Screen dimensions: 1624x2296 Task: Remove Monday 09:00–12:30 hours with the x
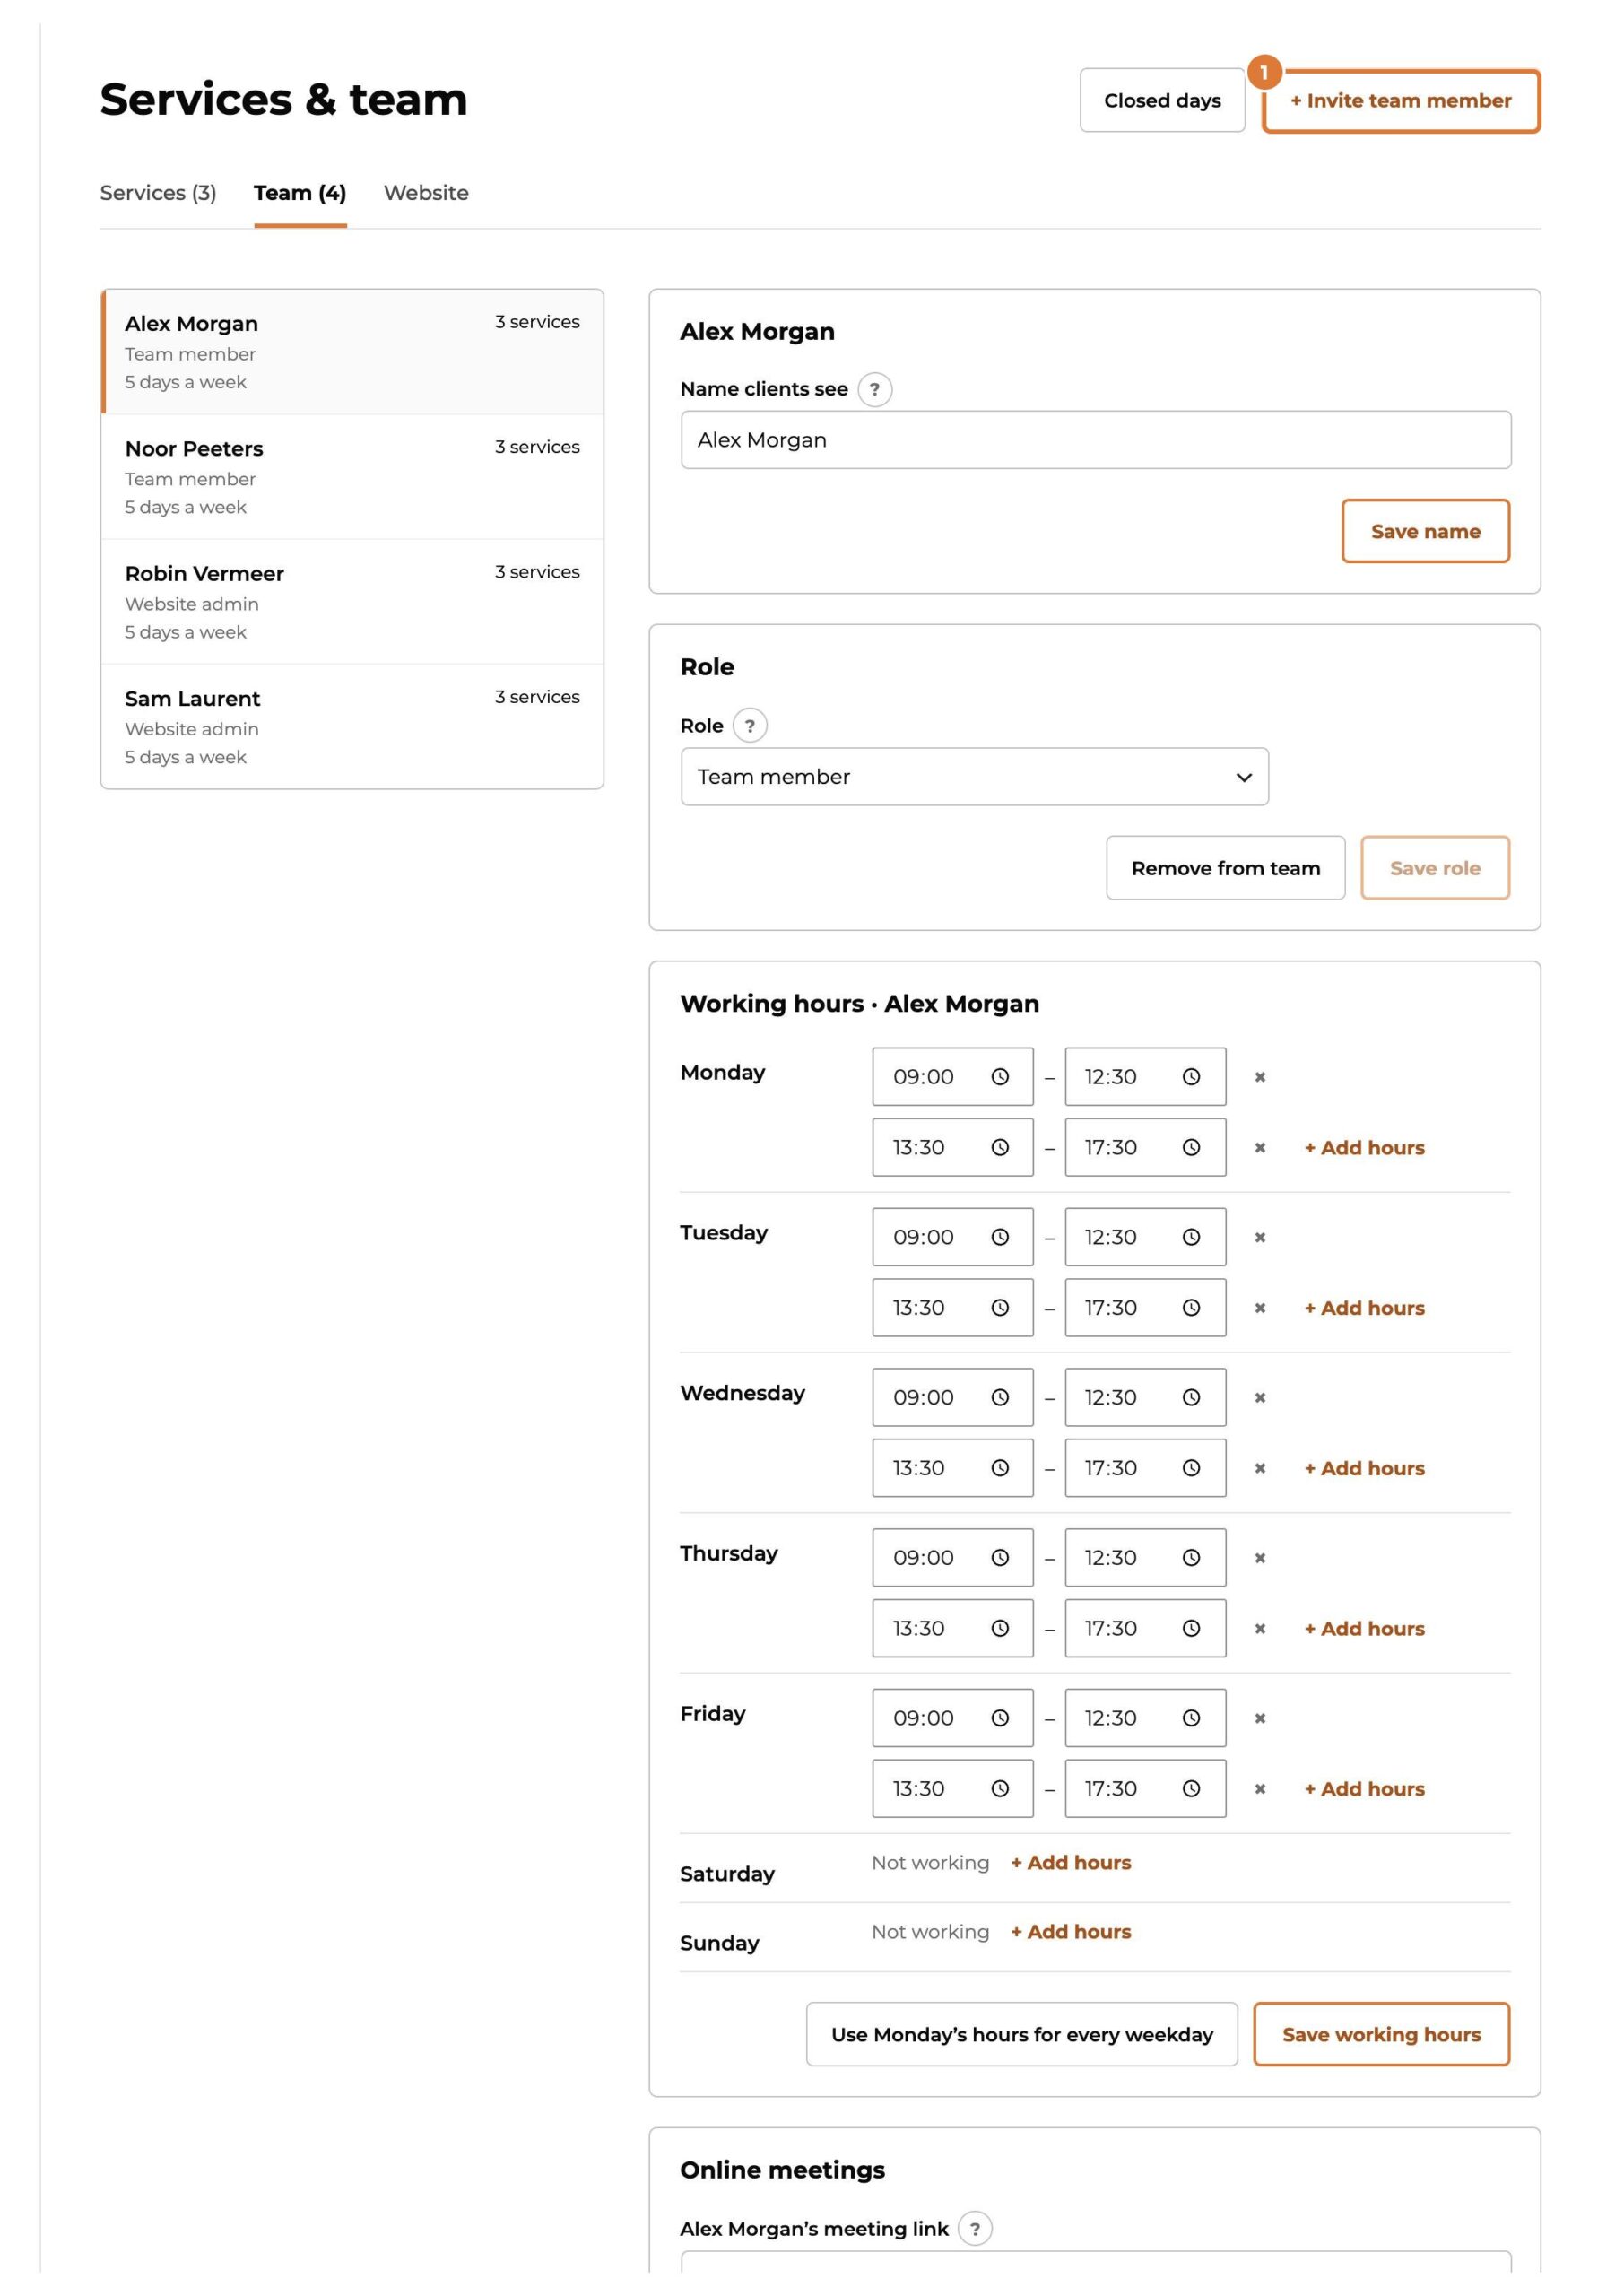[1260, 1077]
